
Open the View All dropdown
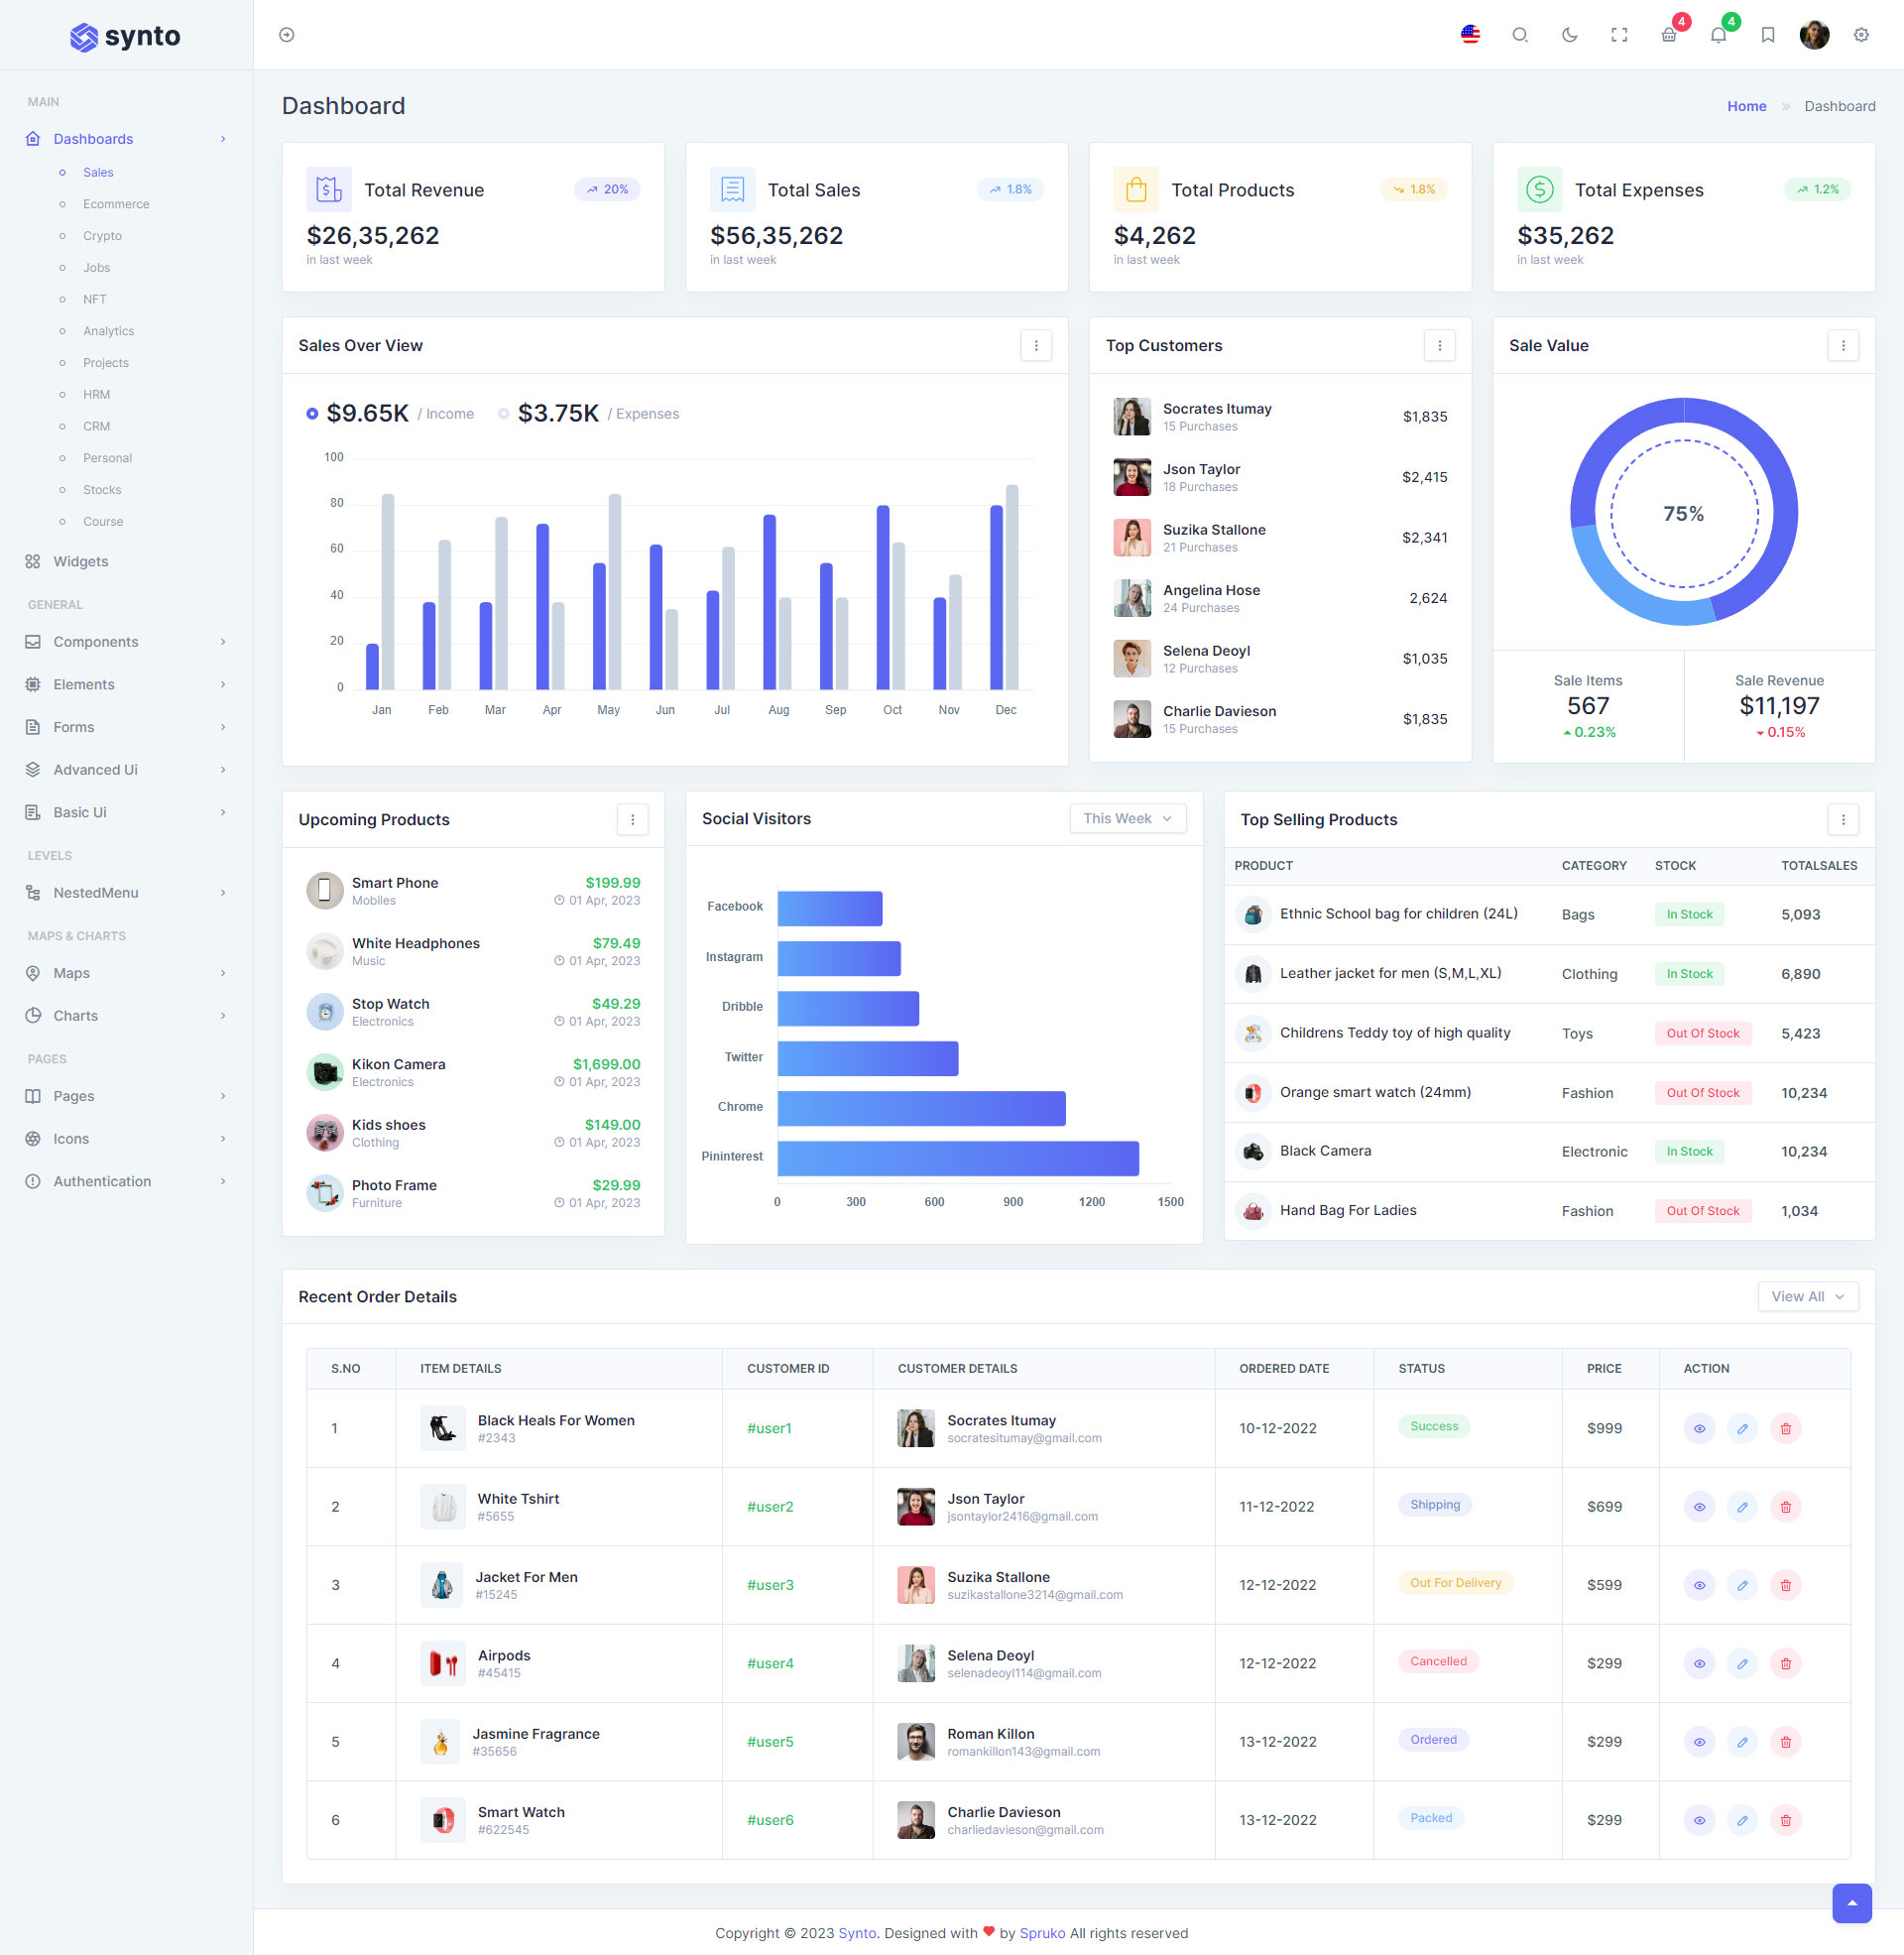[x=1807, y=1296]
